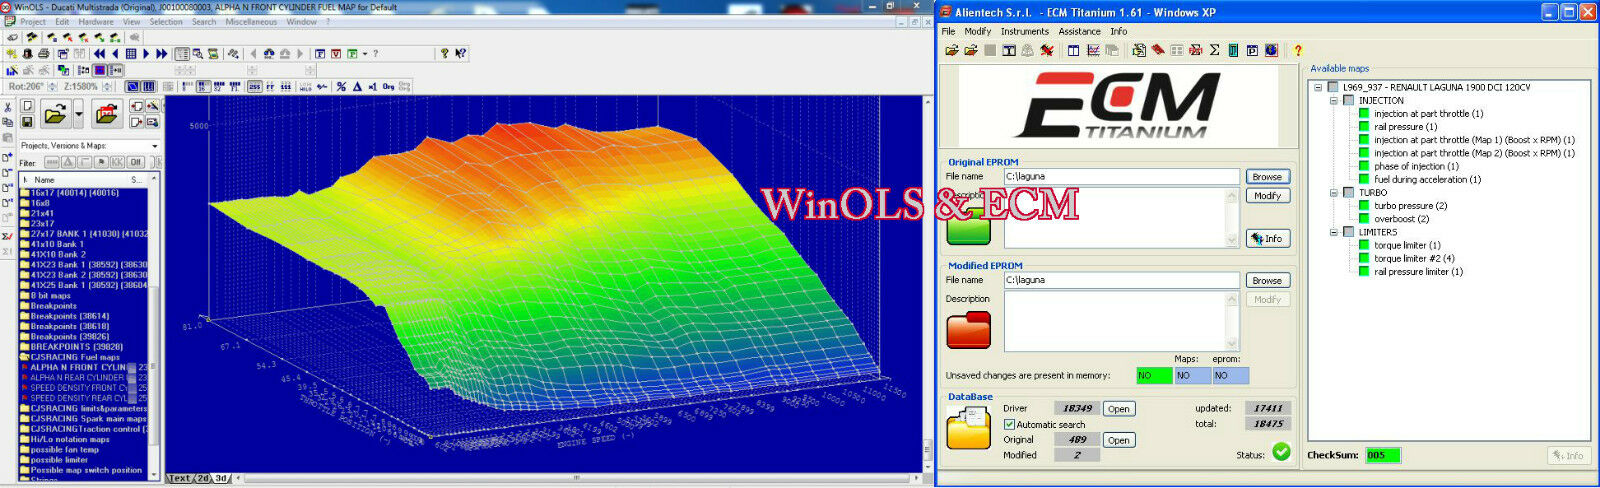Click the WinOLS context help arrow icon
Viewport: 1600px width, 488px height.
tap(460, 53)
